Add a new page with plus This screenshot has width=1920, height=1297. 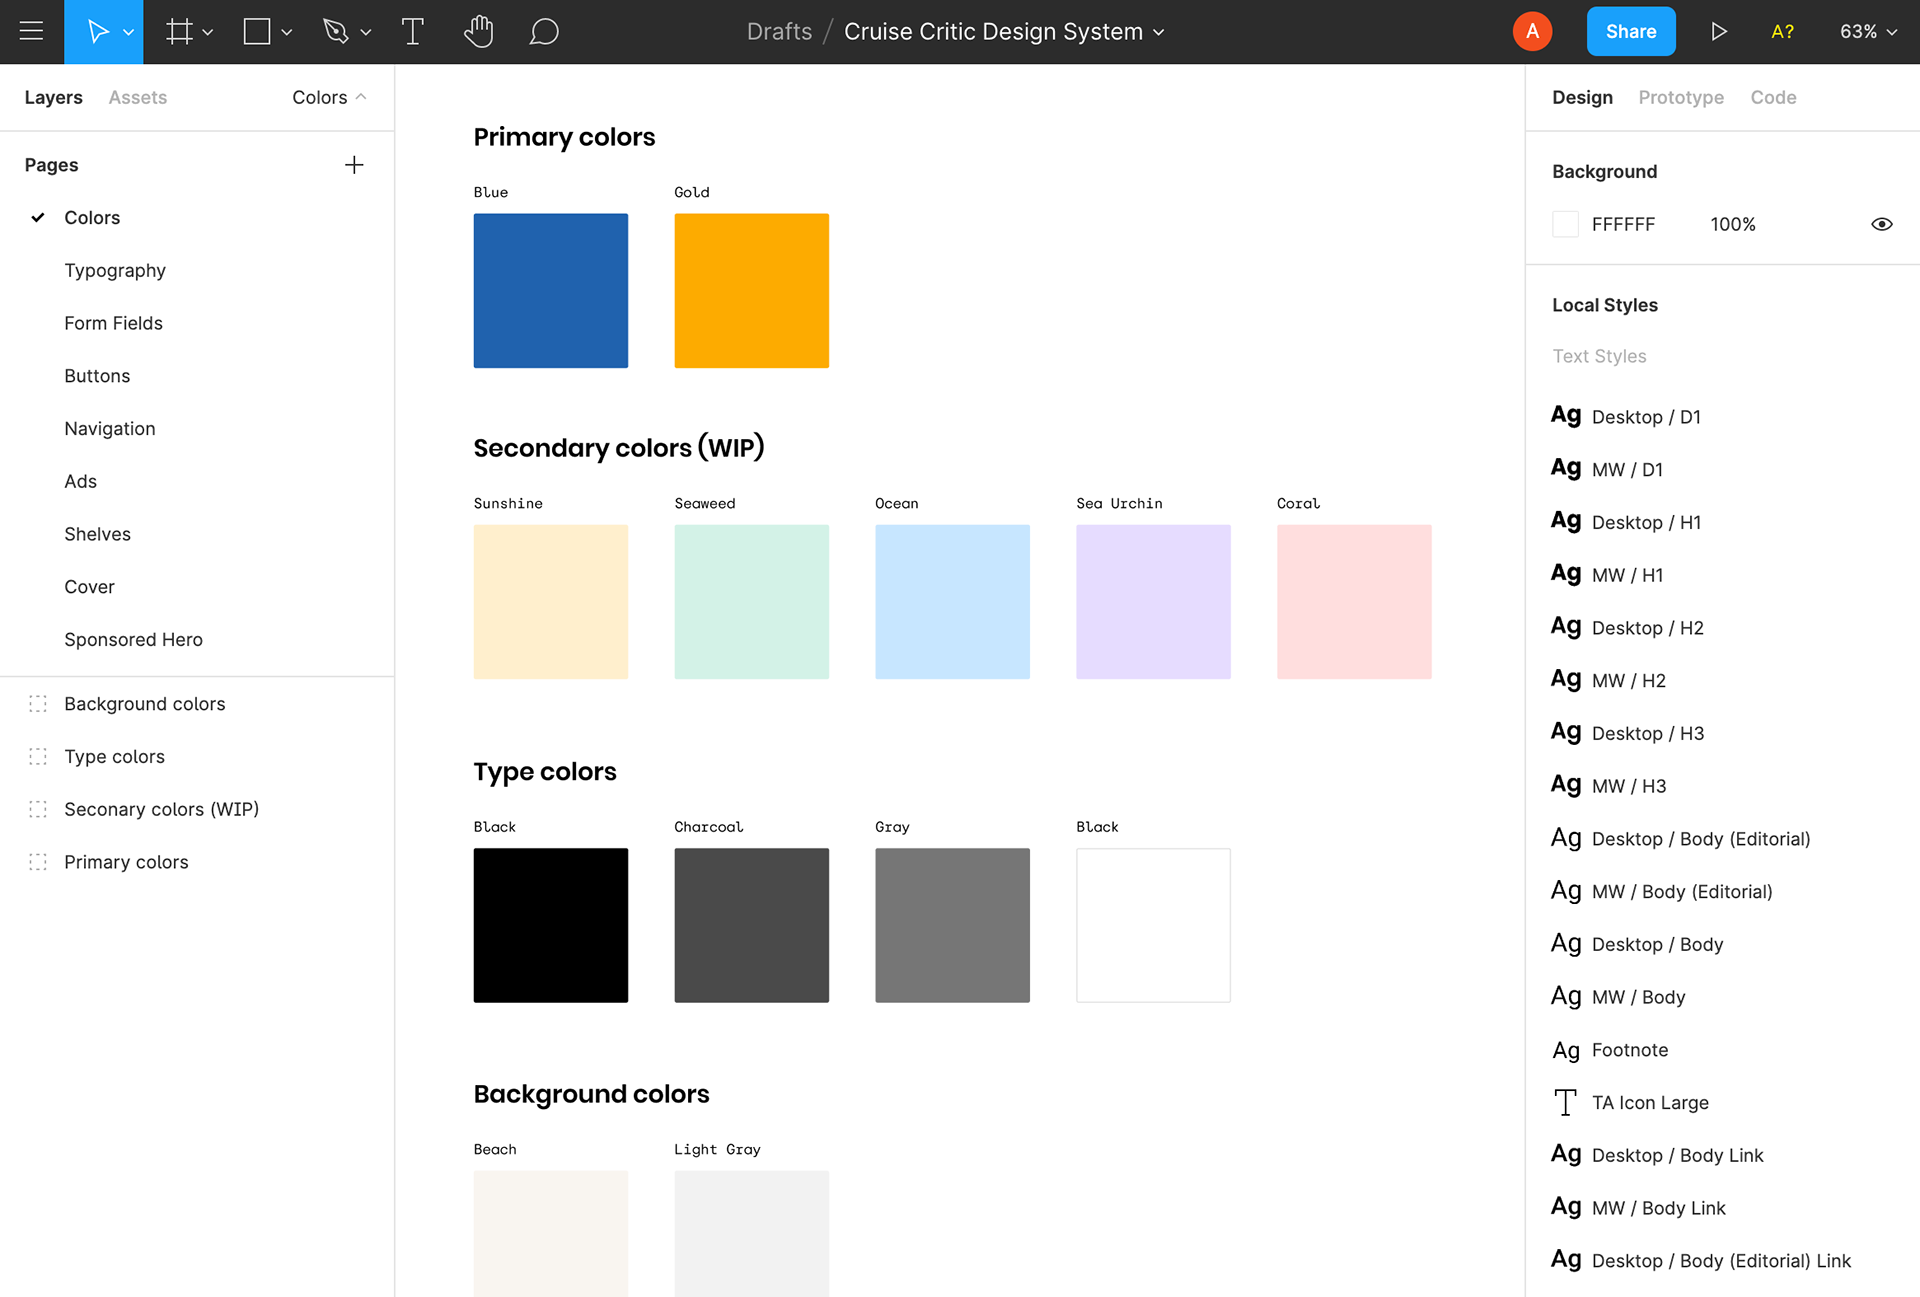point(354,165)
